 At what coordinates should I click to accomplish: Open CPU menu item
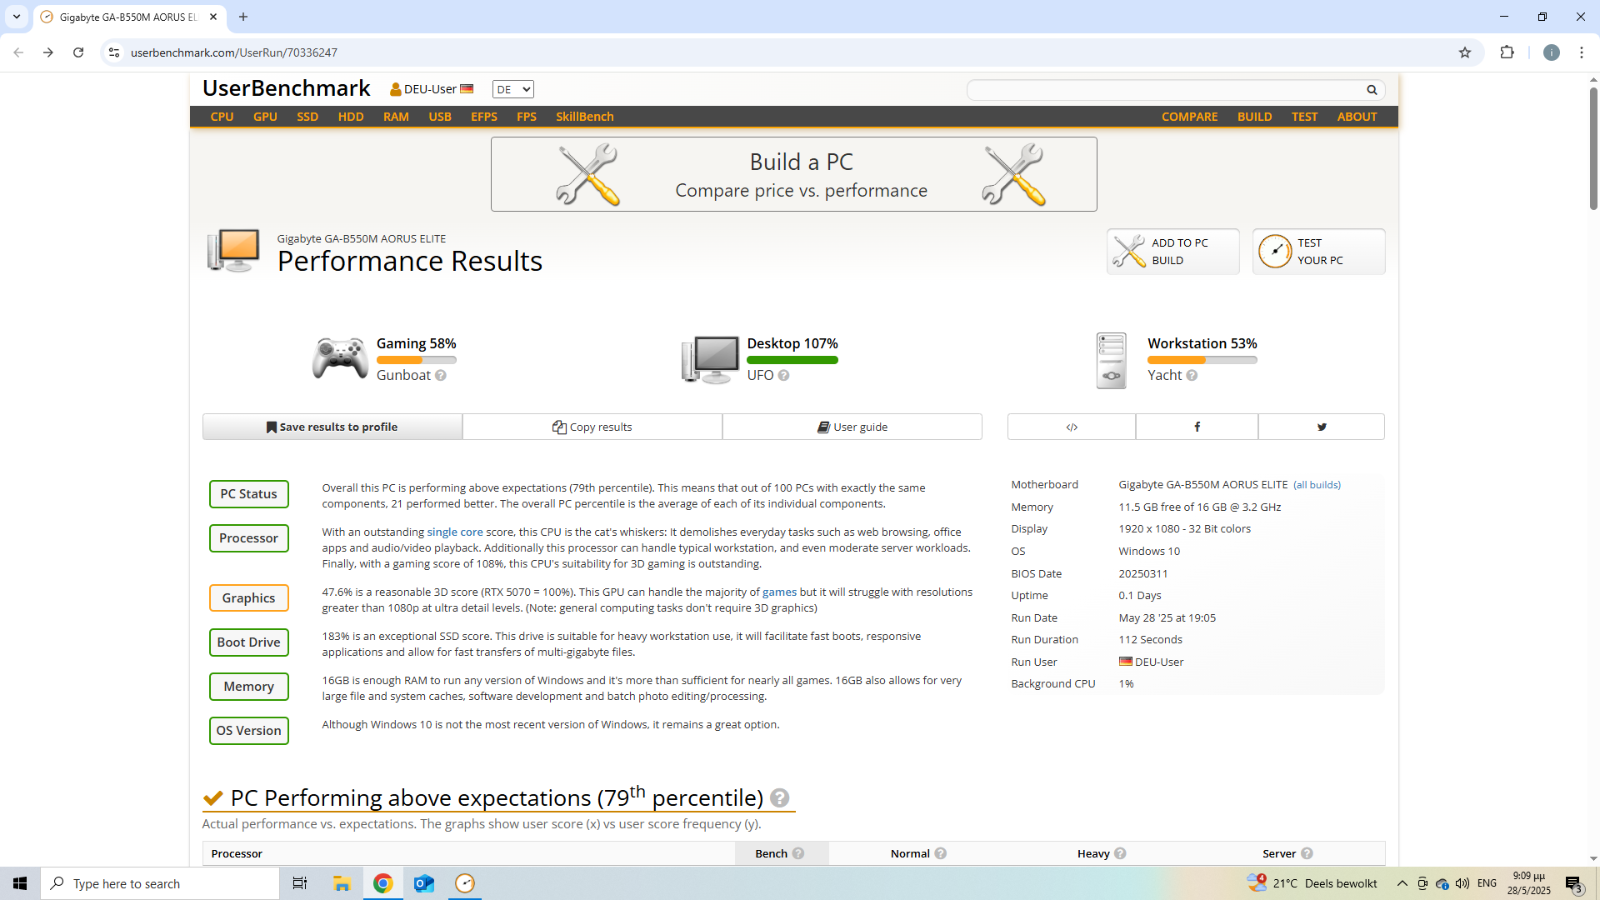(222, 117)
